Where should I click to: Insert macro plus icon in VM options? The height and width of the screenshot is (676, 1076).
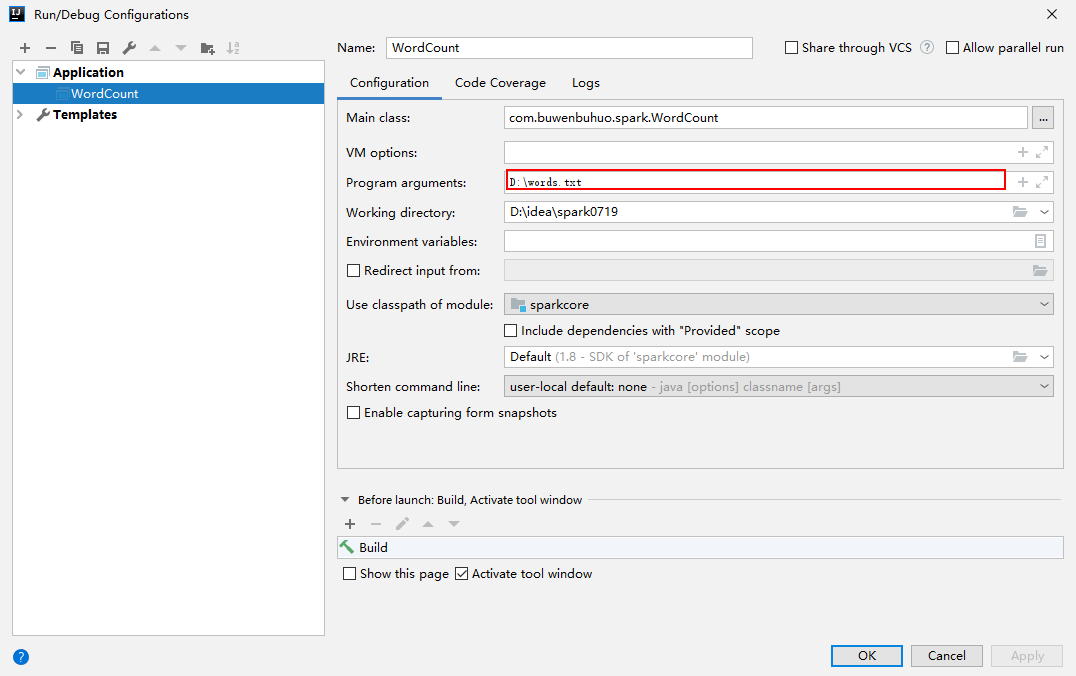pyautogui.click(x=1022, y=152)
